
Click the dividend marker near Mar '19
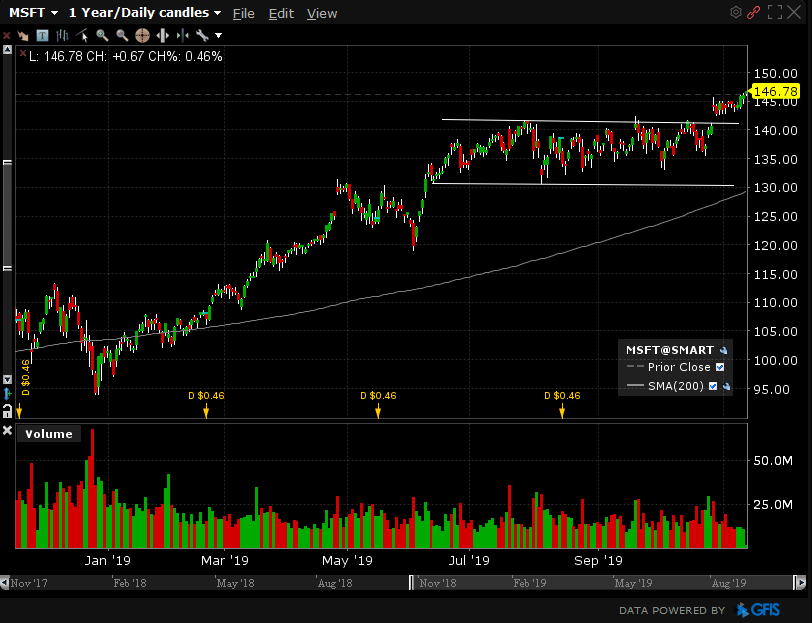(x=206, y=404)
